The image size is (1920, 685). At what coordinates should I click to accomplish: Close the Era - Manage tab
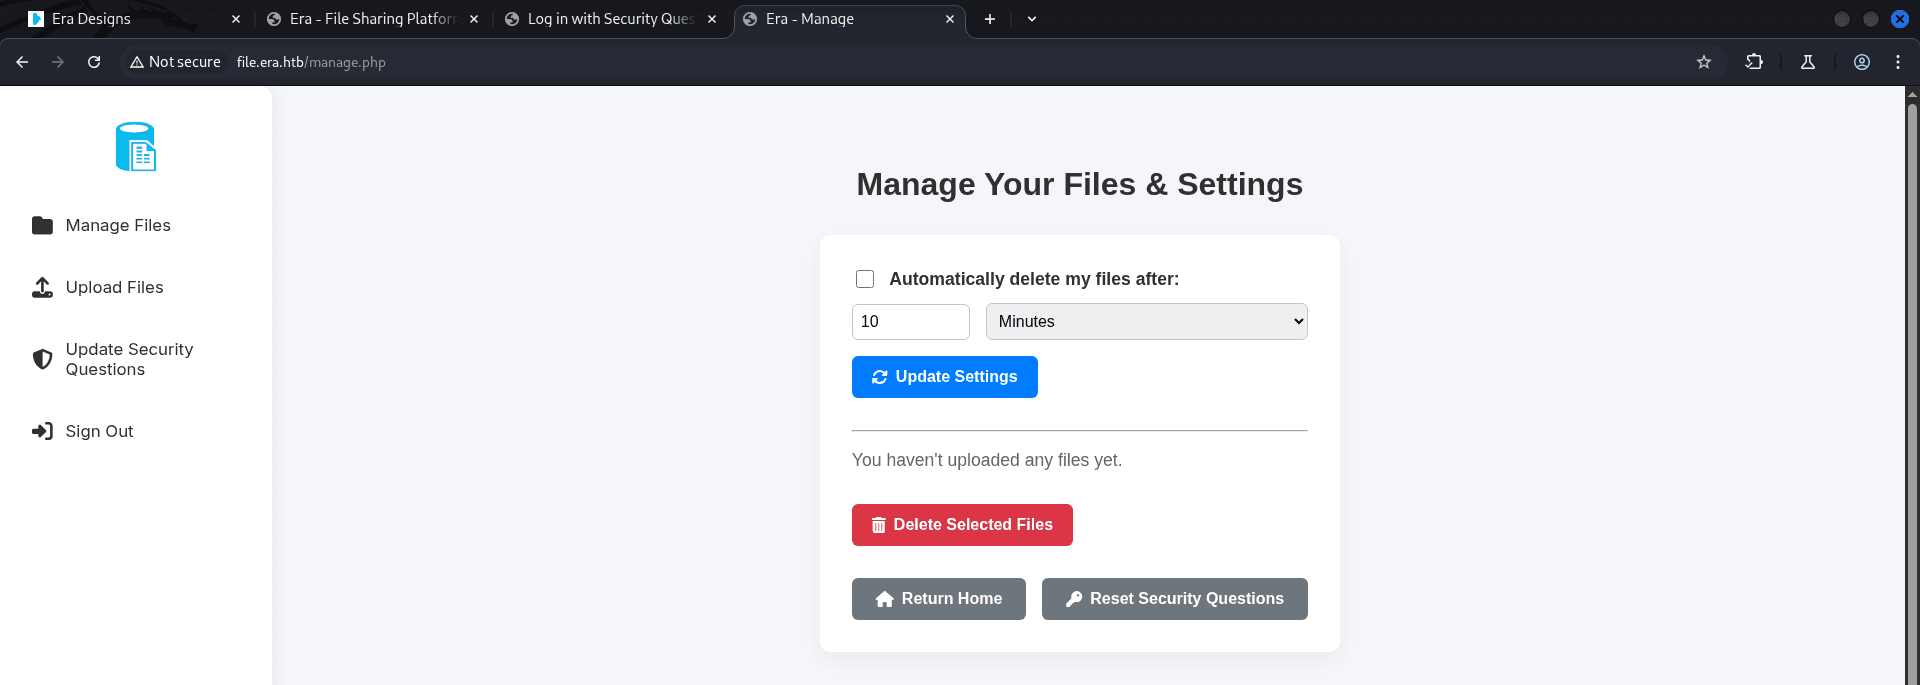pos(950,19)
